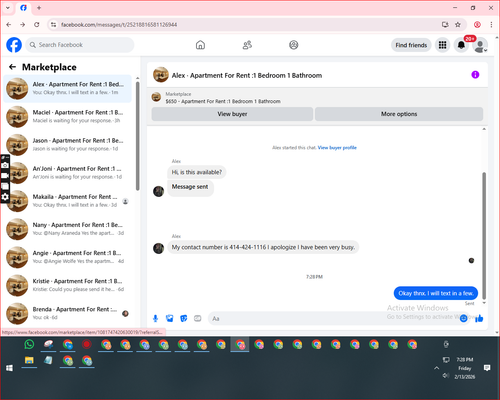Open the Kristie apartment conversation
This screenshot has height=400, width=500.
[68, 285]
